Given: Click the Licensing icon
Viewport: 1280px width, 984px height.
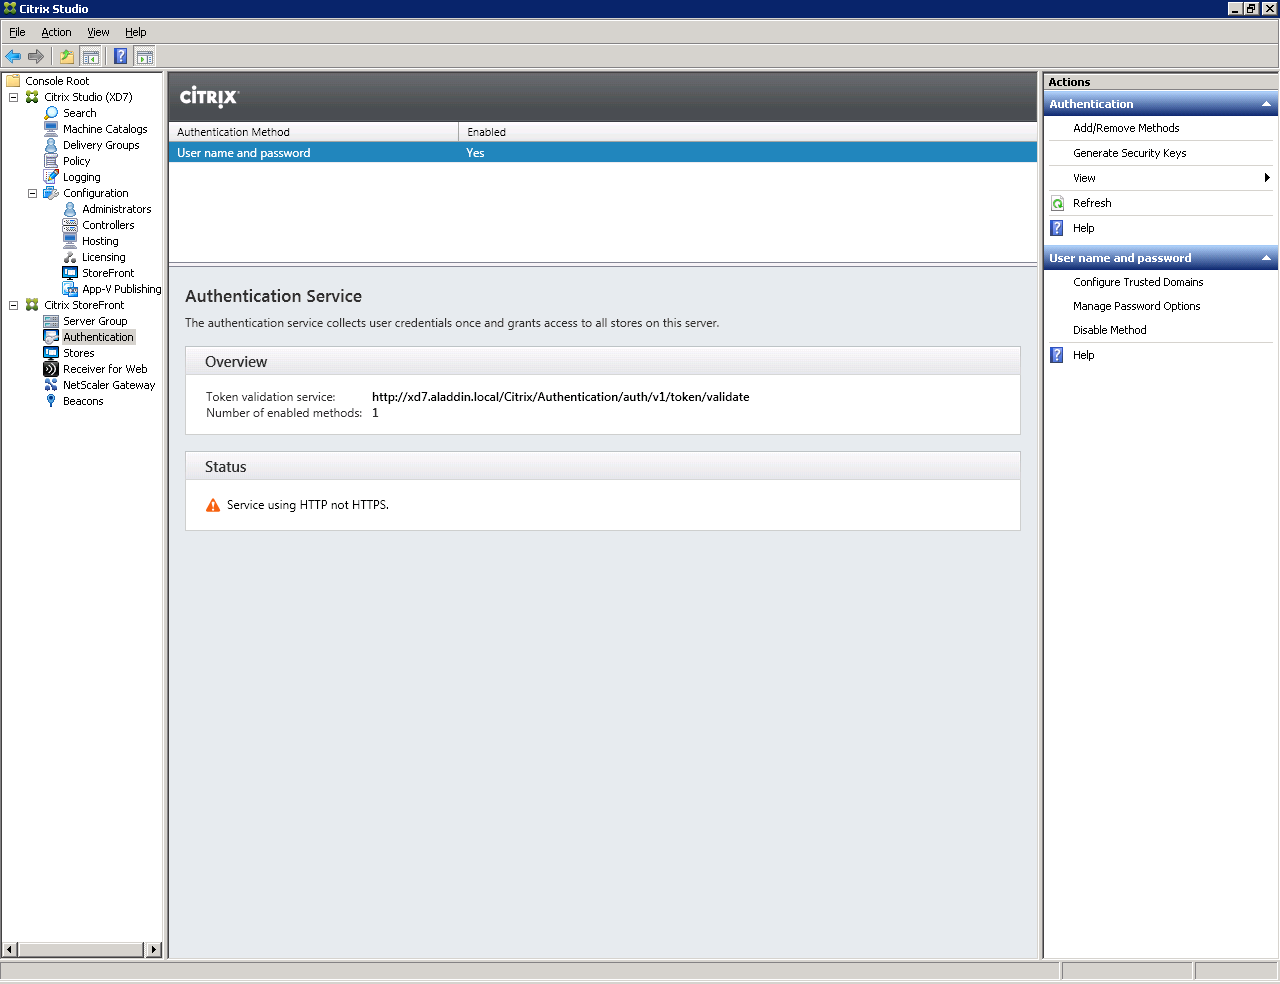Looking at the screenshot, I should (70, 257).
